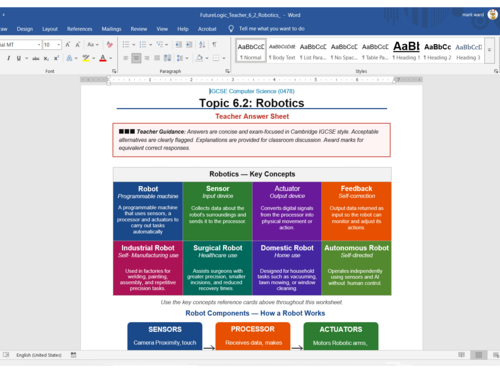Open underline style dropdown arrow
This screenshot has width=500, height=375.
[26, 58]
